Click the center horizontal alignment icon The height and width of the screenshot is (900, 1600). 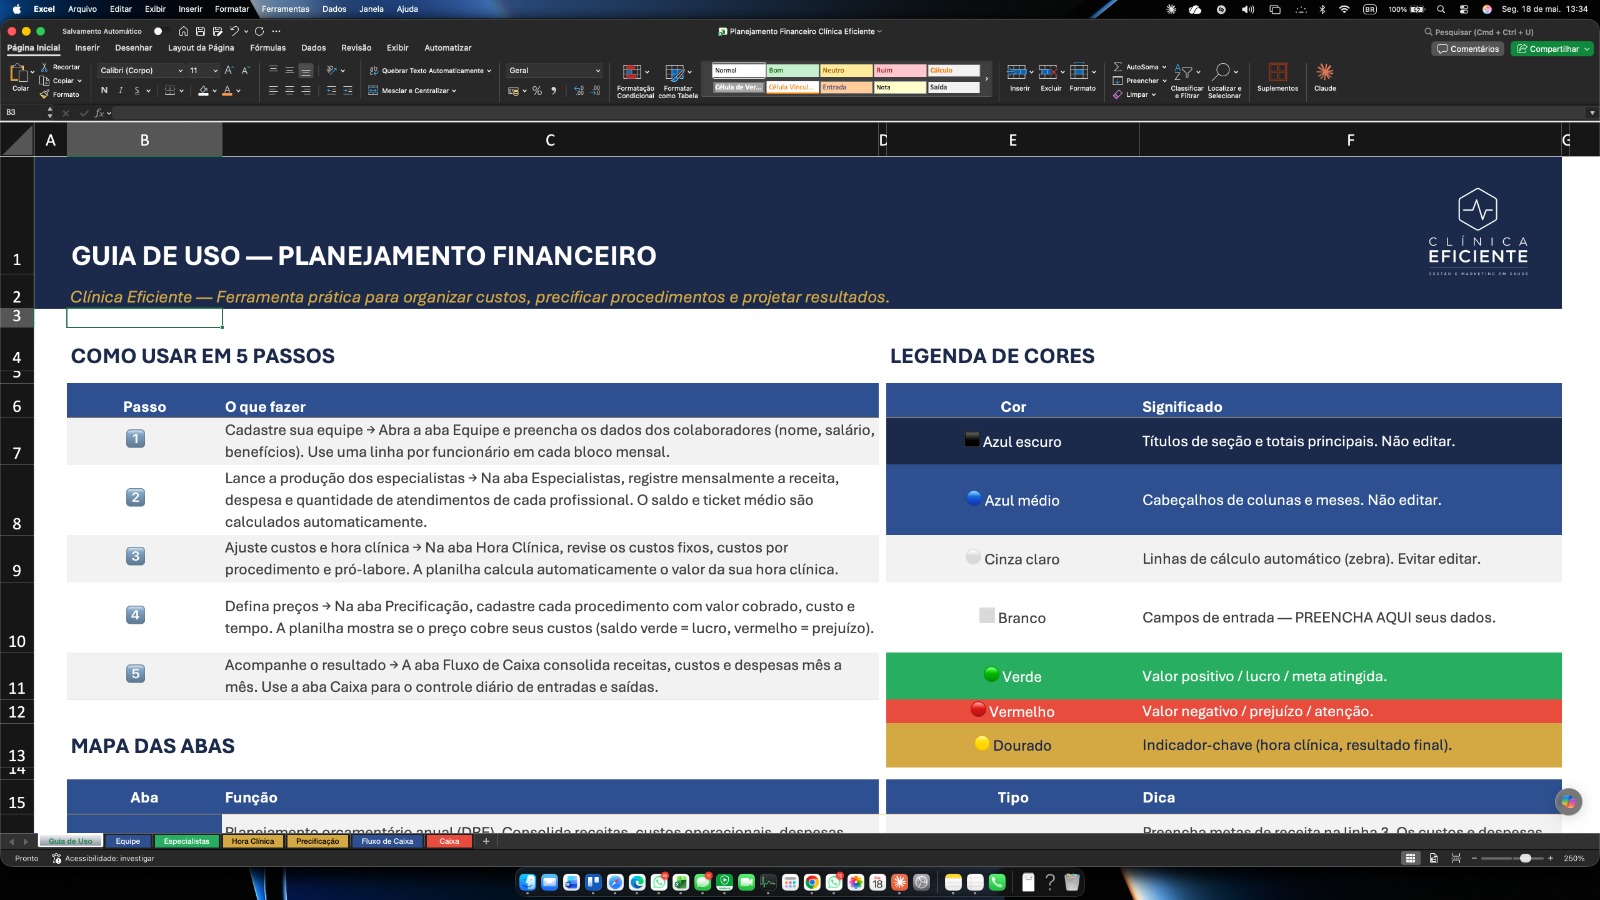tap(289, 90)
